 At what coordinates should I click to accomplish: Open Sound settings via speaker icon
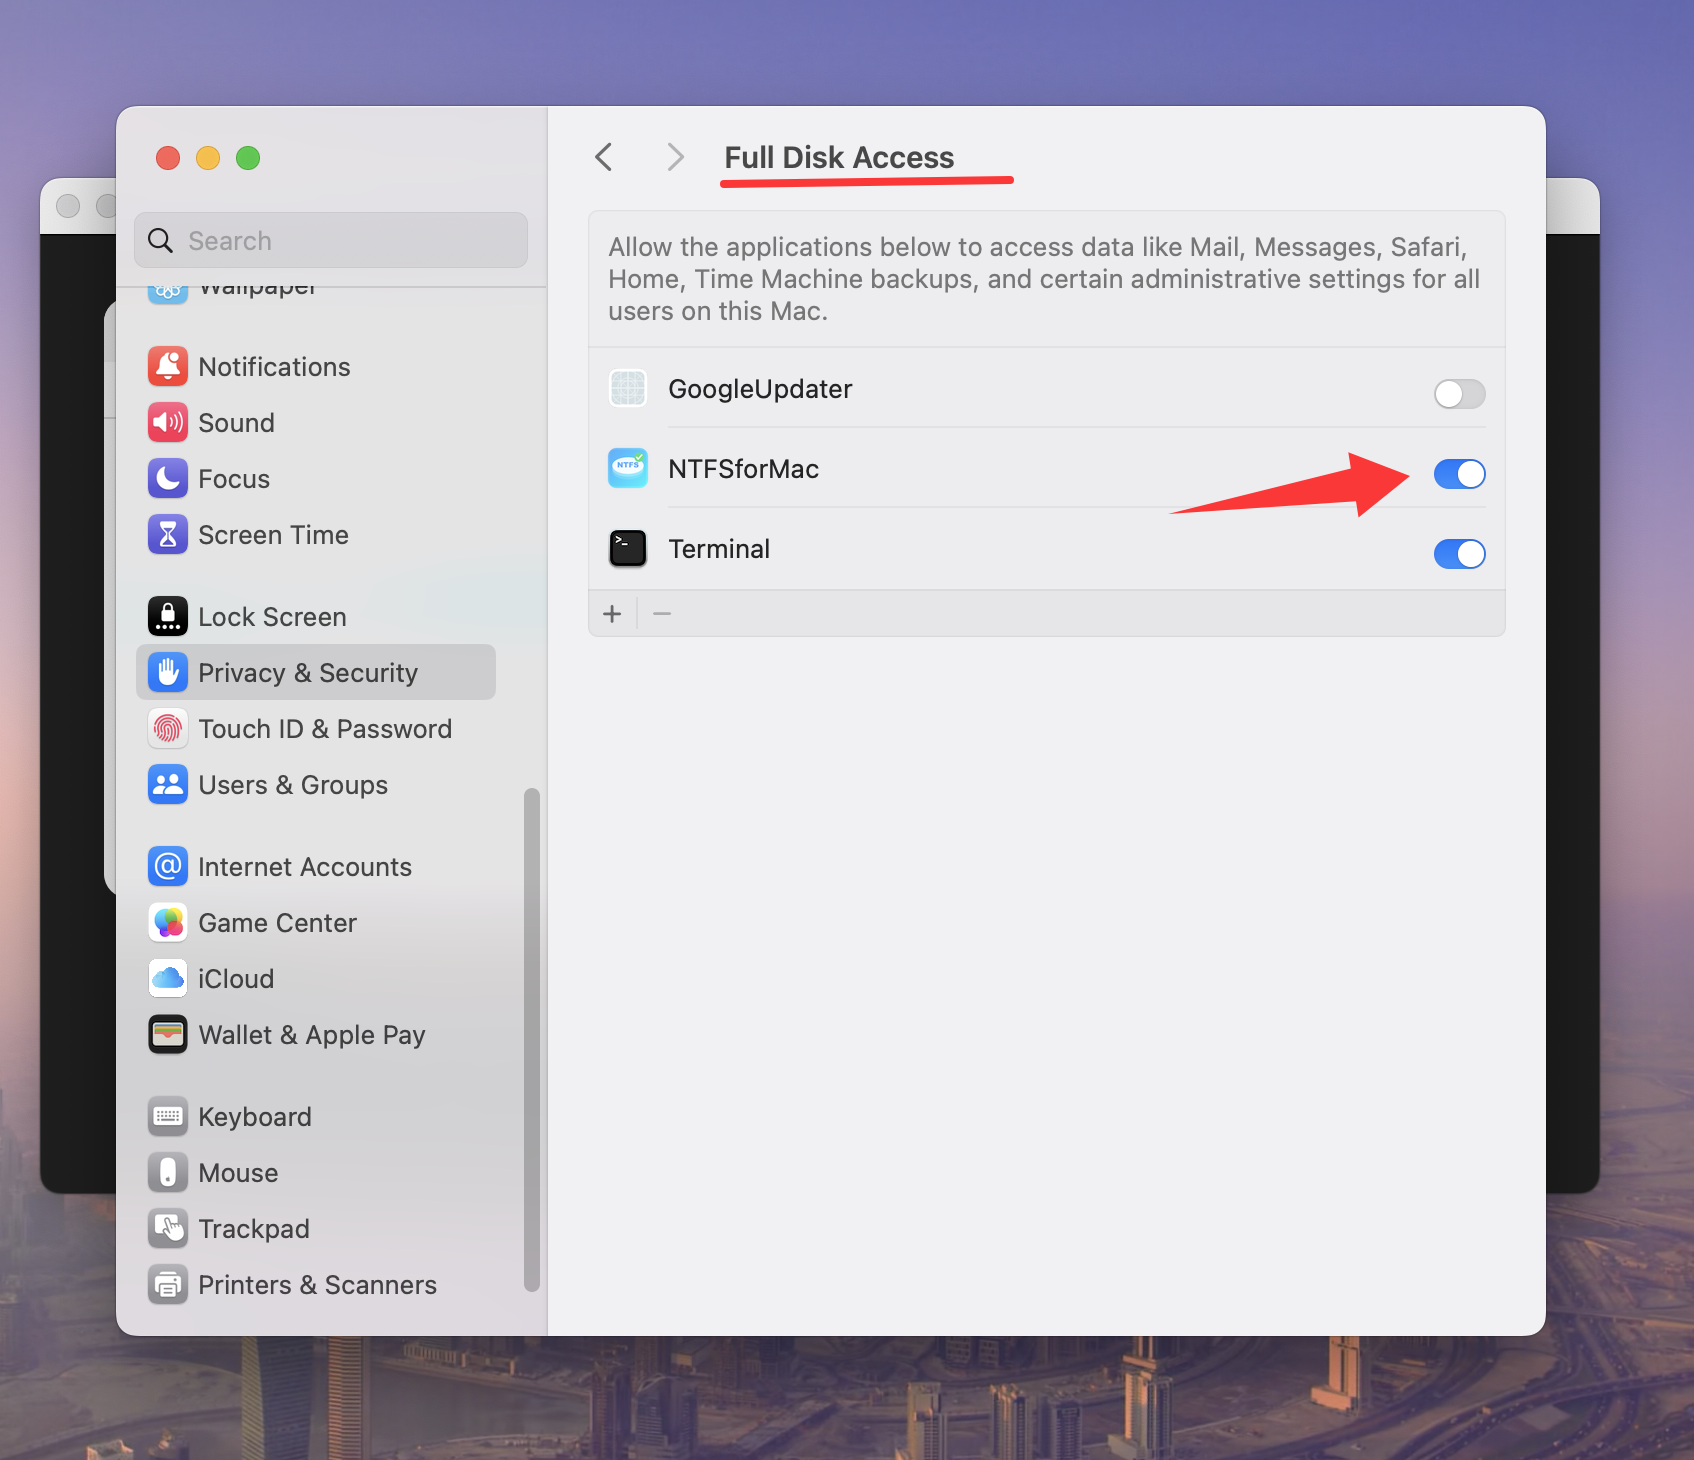pyautogui.click(x=168, y=422)
